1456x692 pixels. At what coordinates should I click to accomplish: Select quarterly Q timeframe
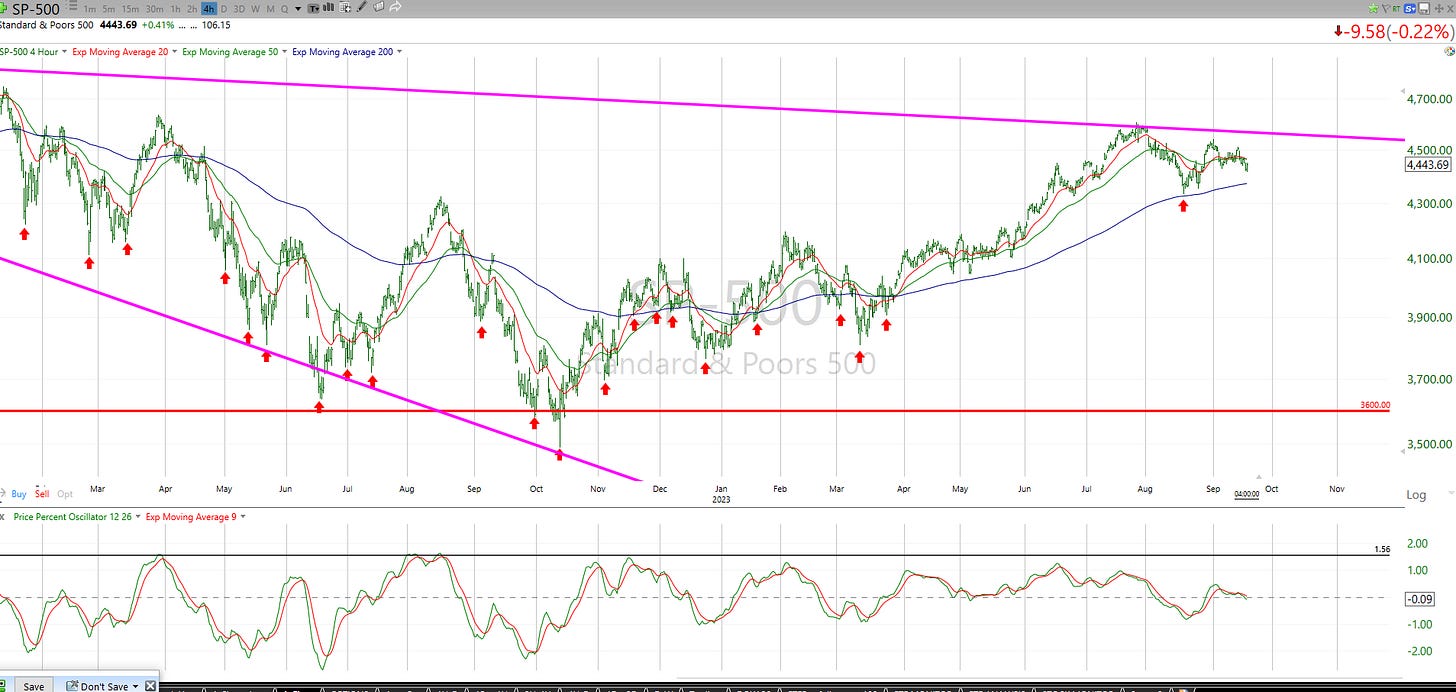284,9
